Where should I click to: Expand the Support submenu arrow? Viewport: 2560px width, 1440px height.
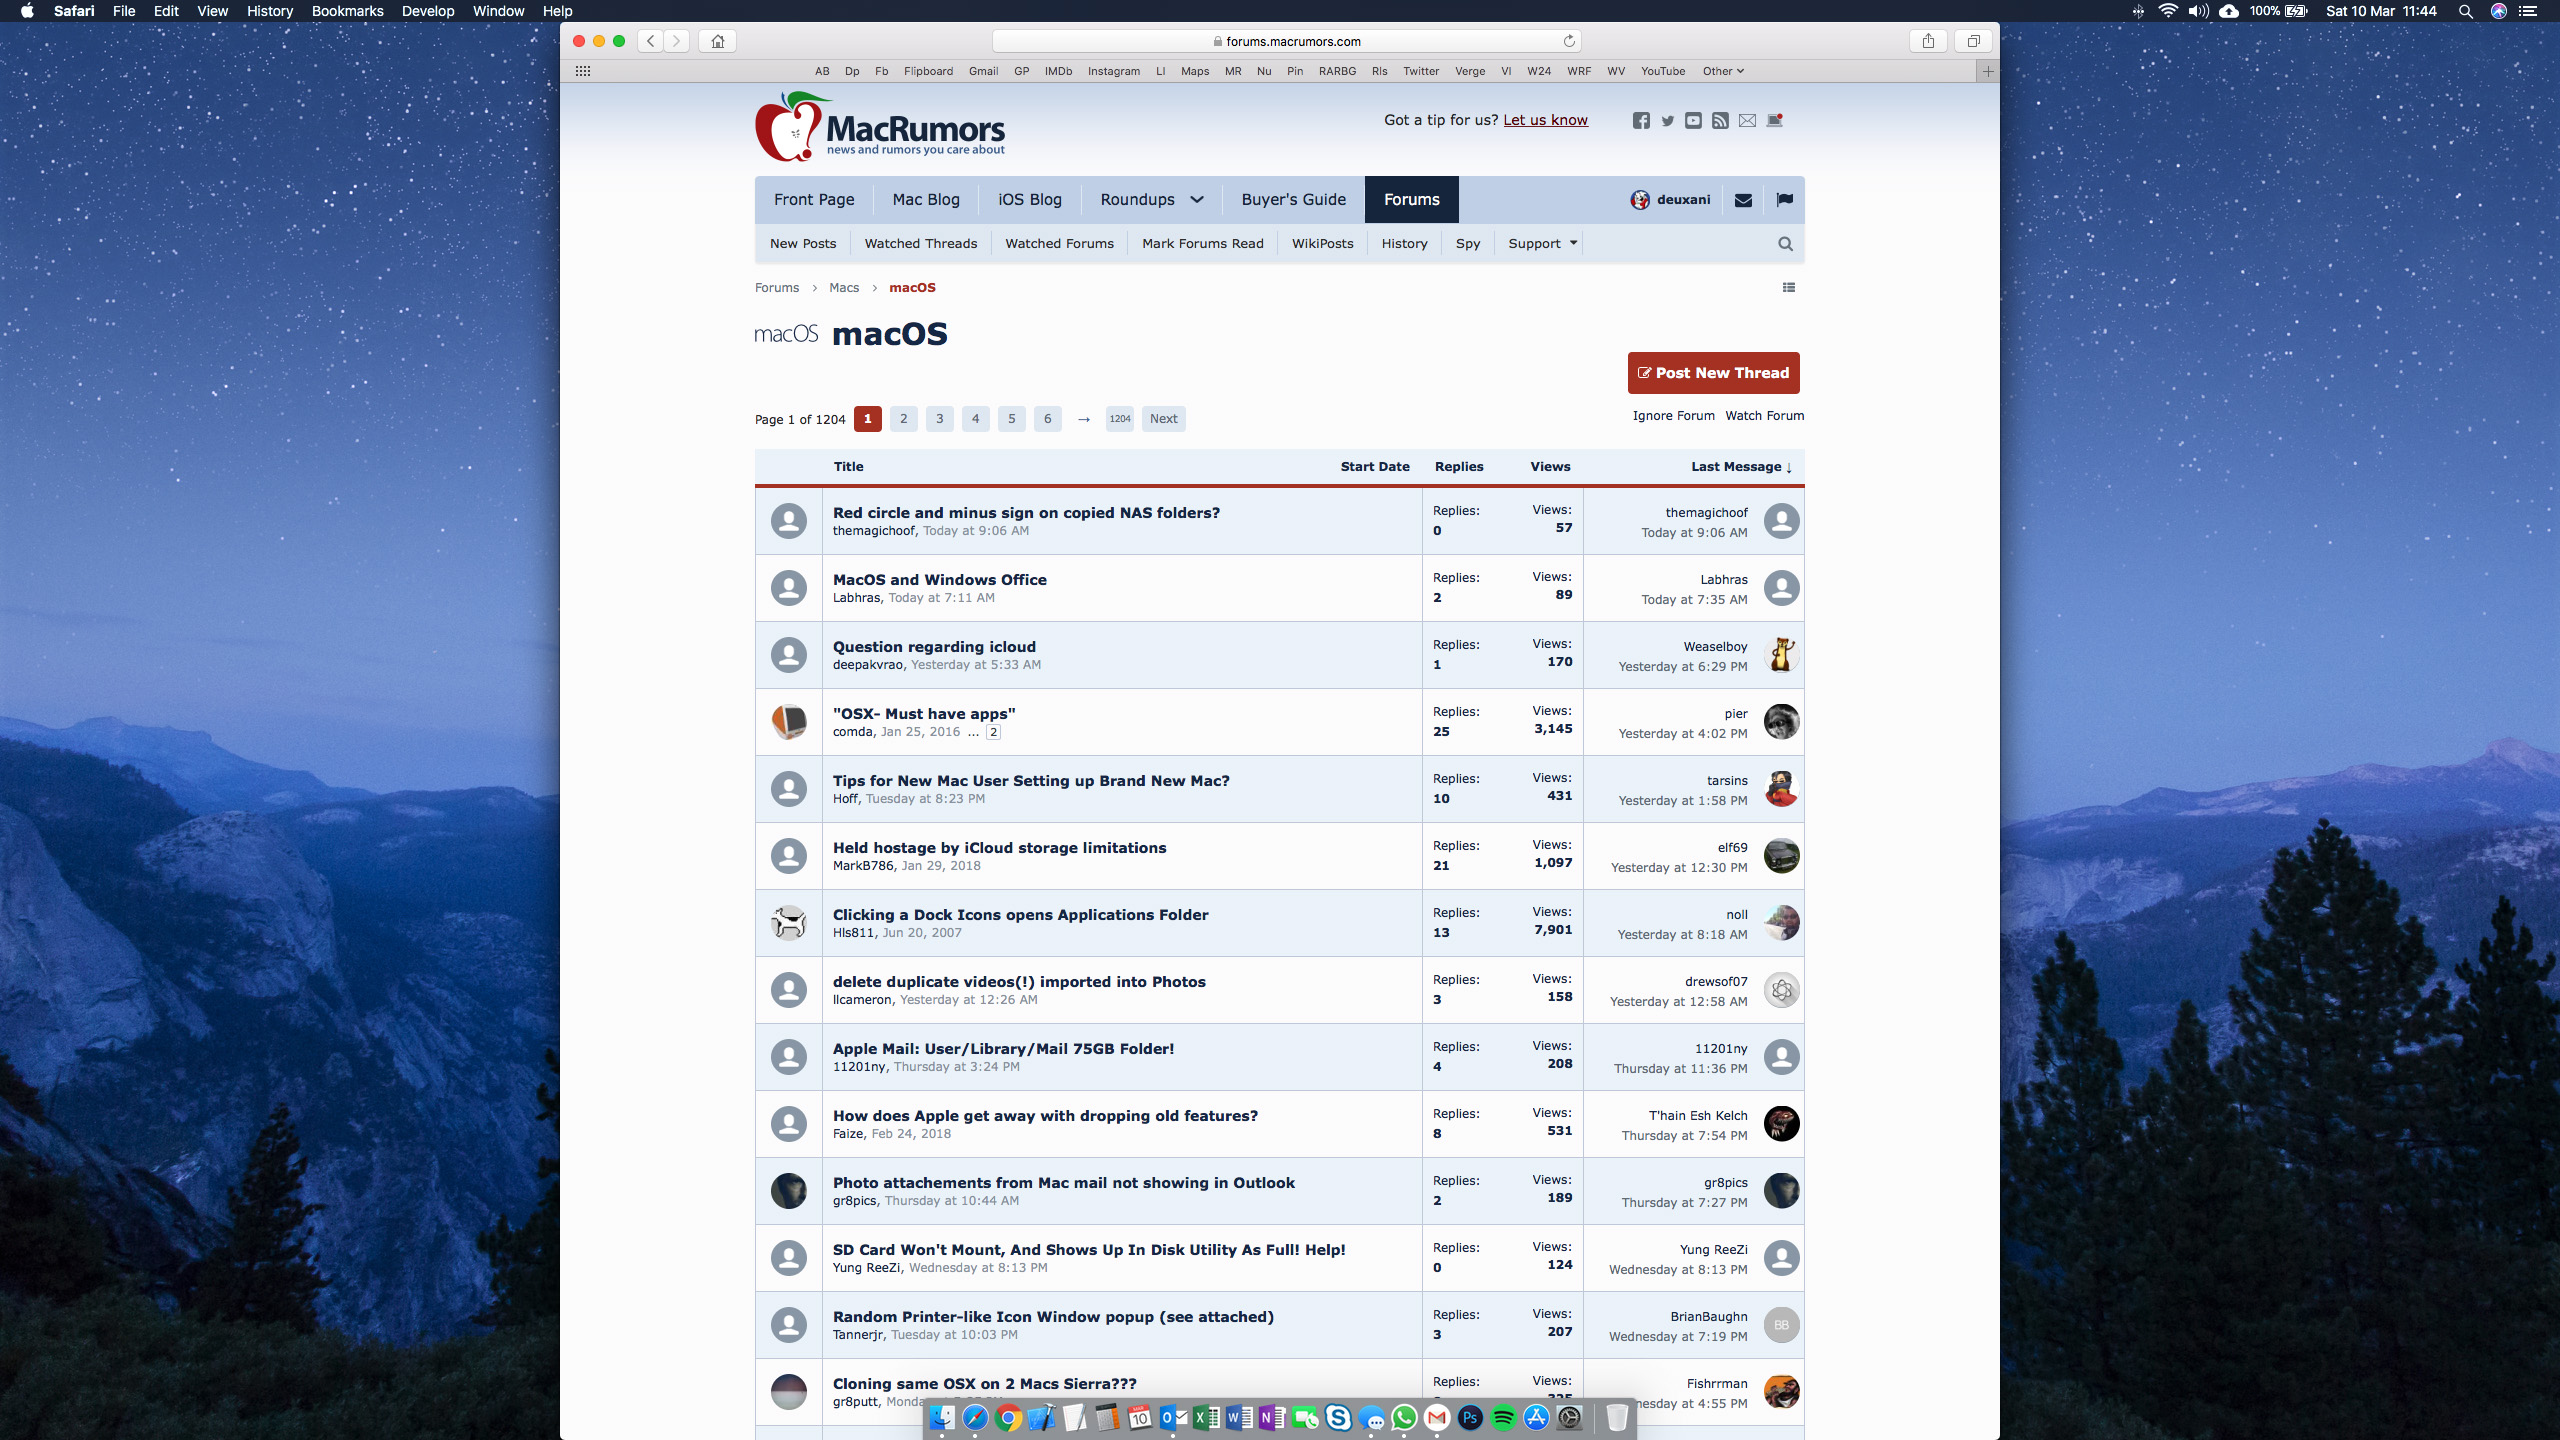(x=1573, y=243)
